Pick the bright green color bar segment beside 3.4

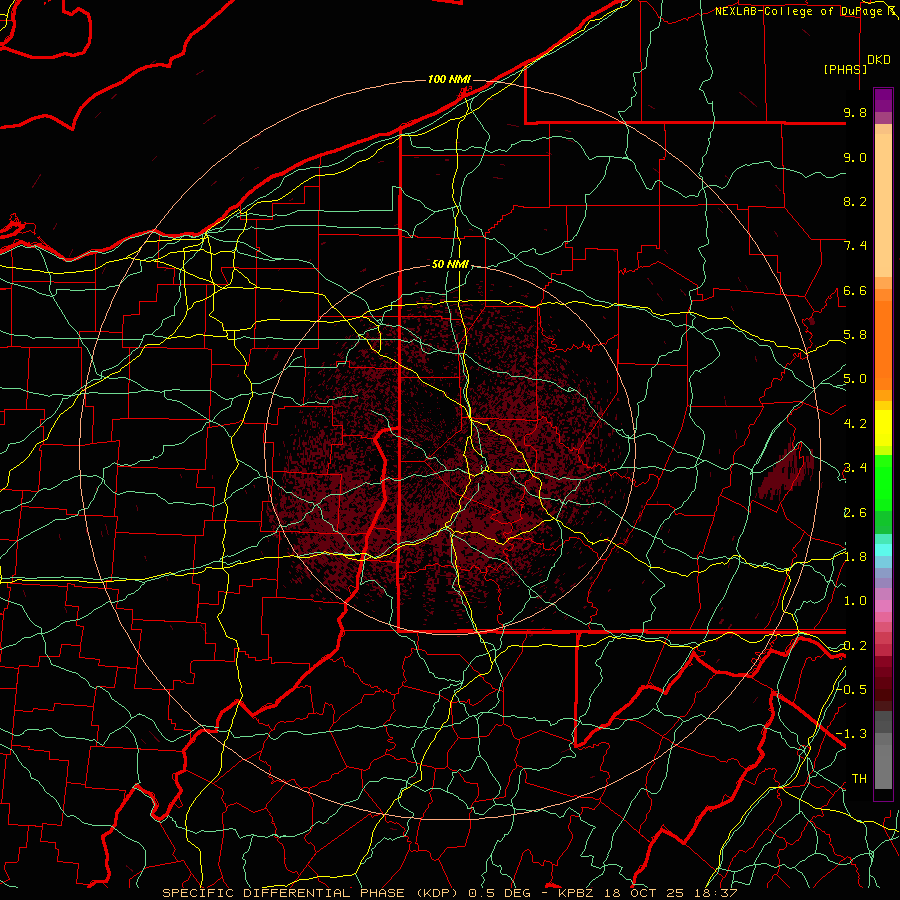pos(883,481)
